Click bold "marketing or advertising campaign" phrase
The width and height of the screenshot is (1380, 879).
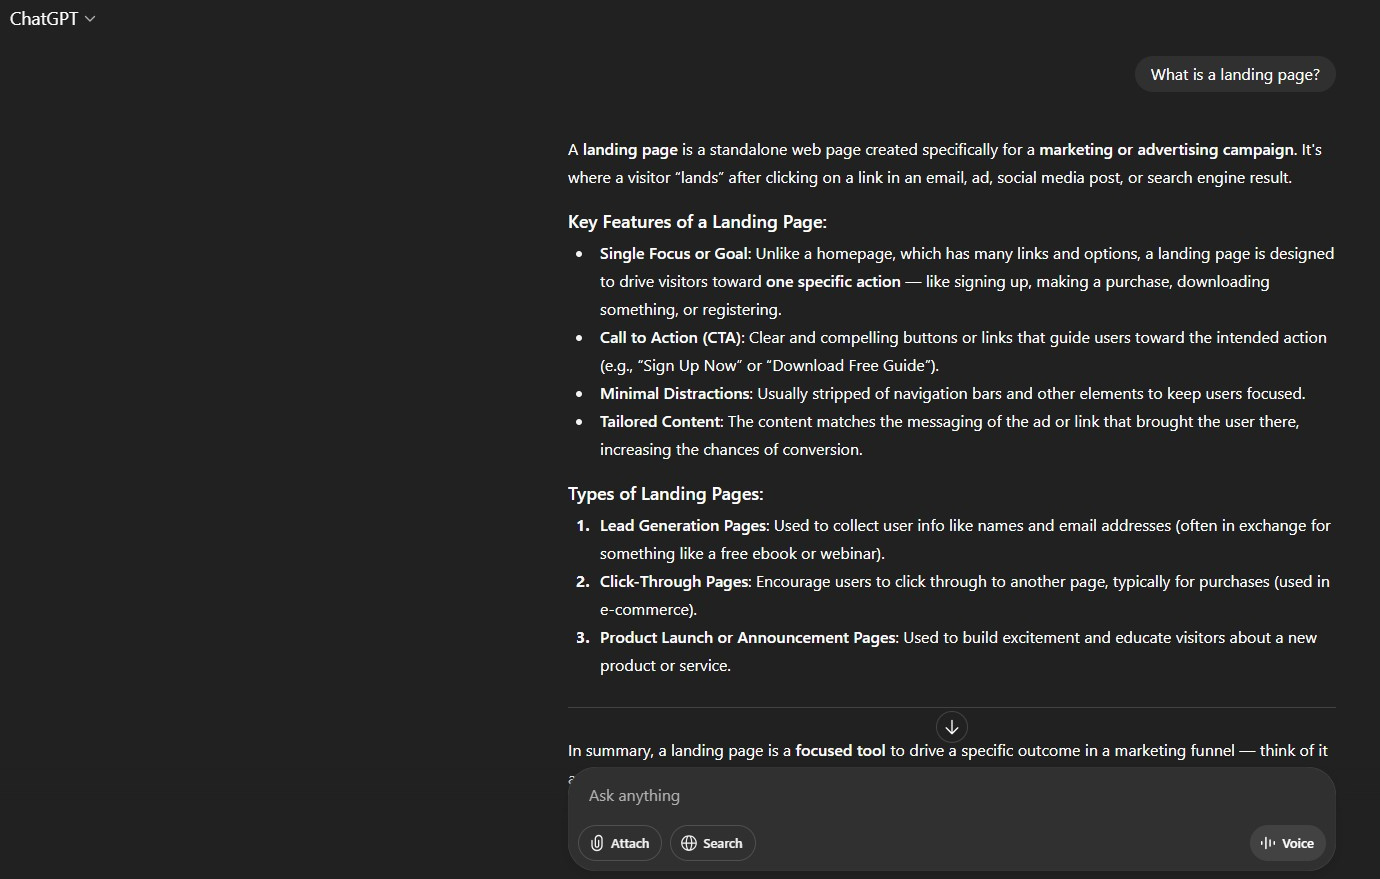point(1166,150)
